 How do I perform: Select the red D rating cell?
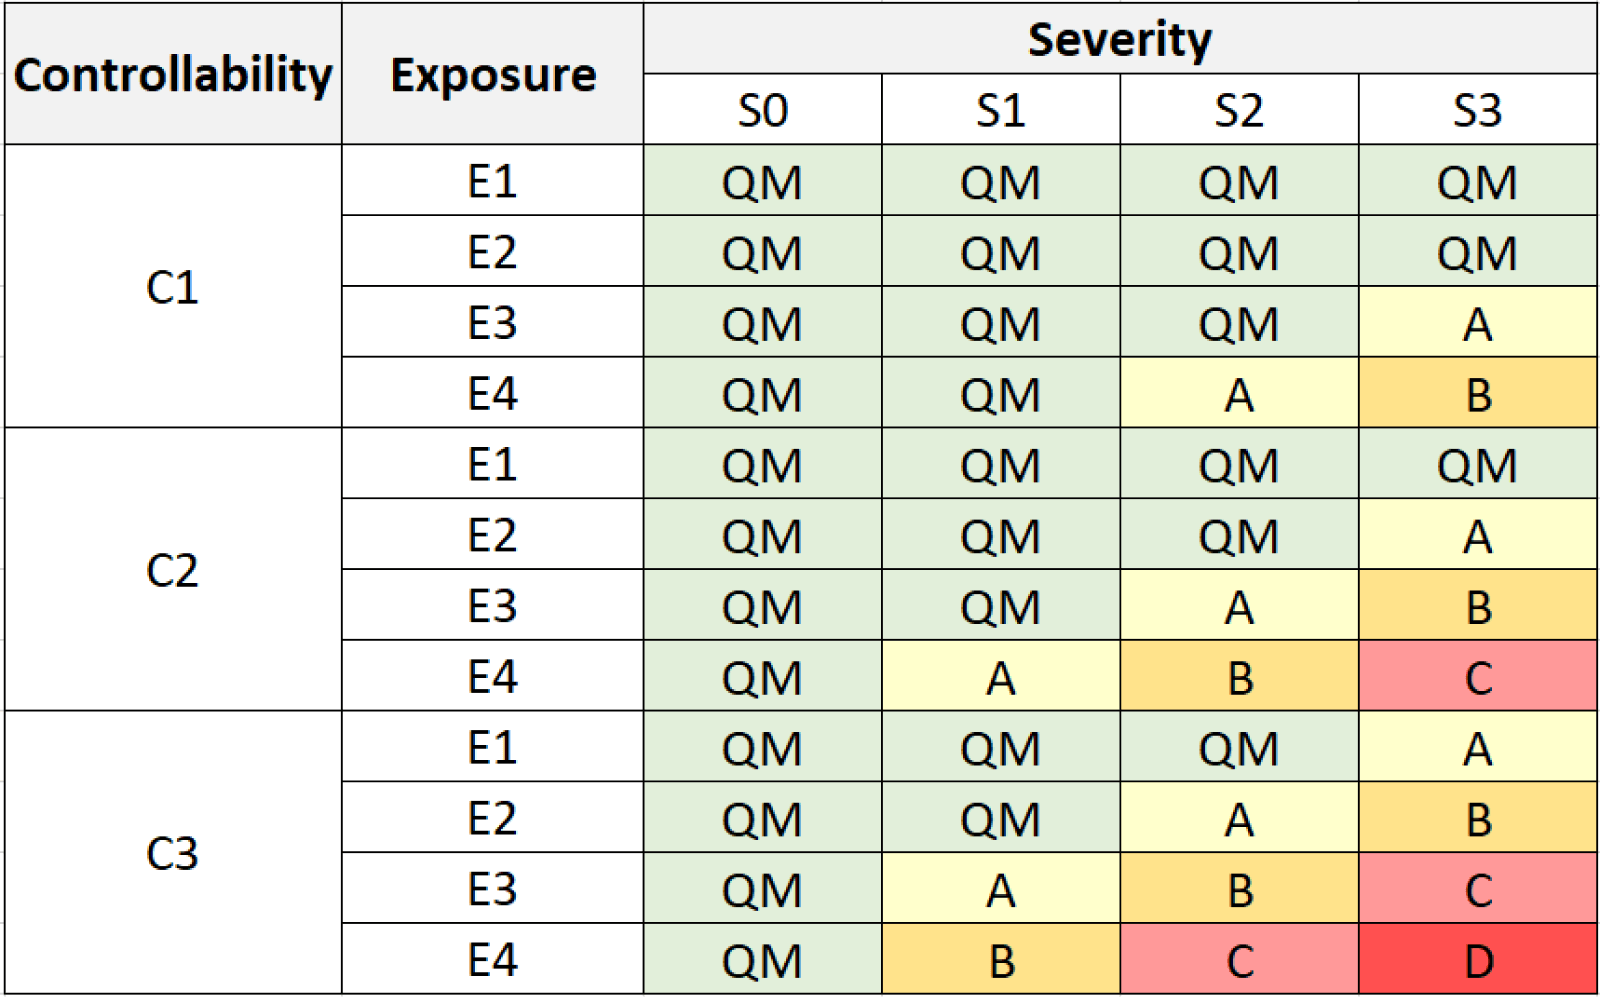[x=1477, y=960]
